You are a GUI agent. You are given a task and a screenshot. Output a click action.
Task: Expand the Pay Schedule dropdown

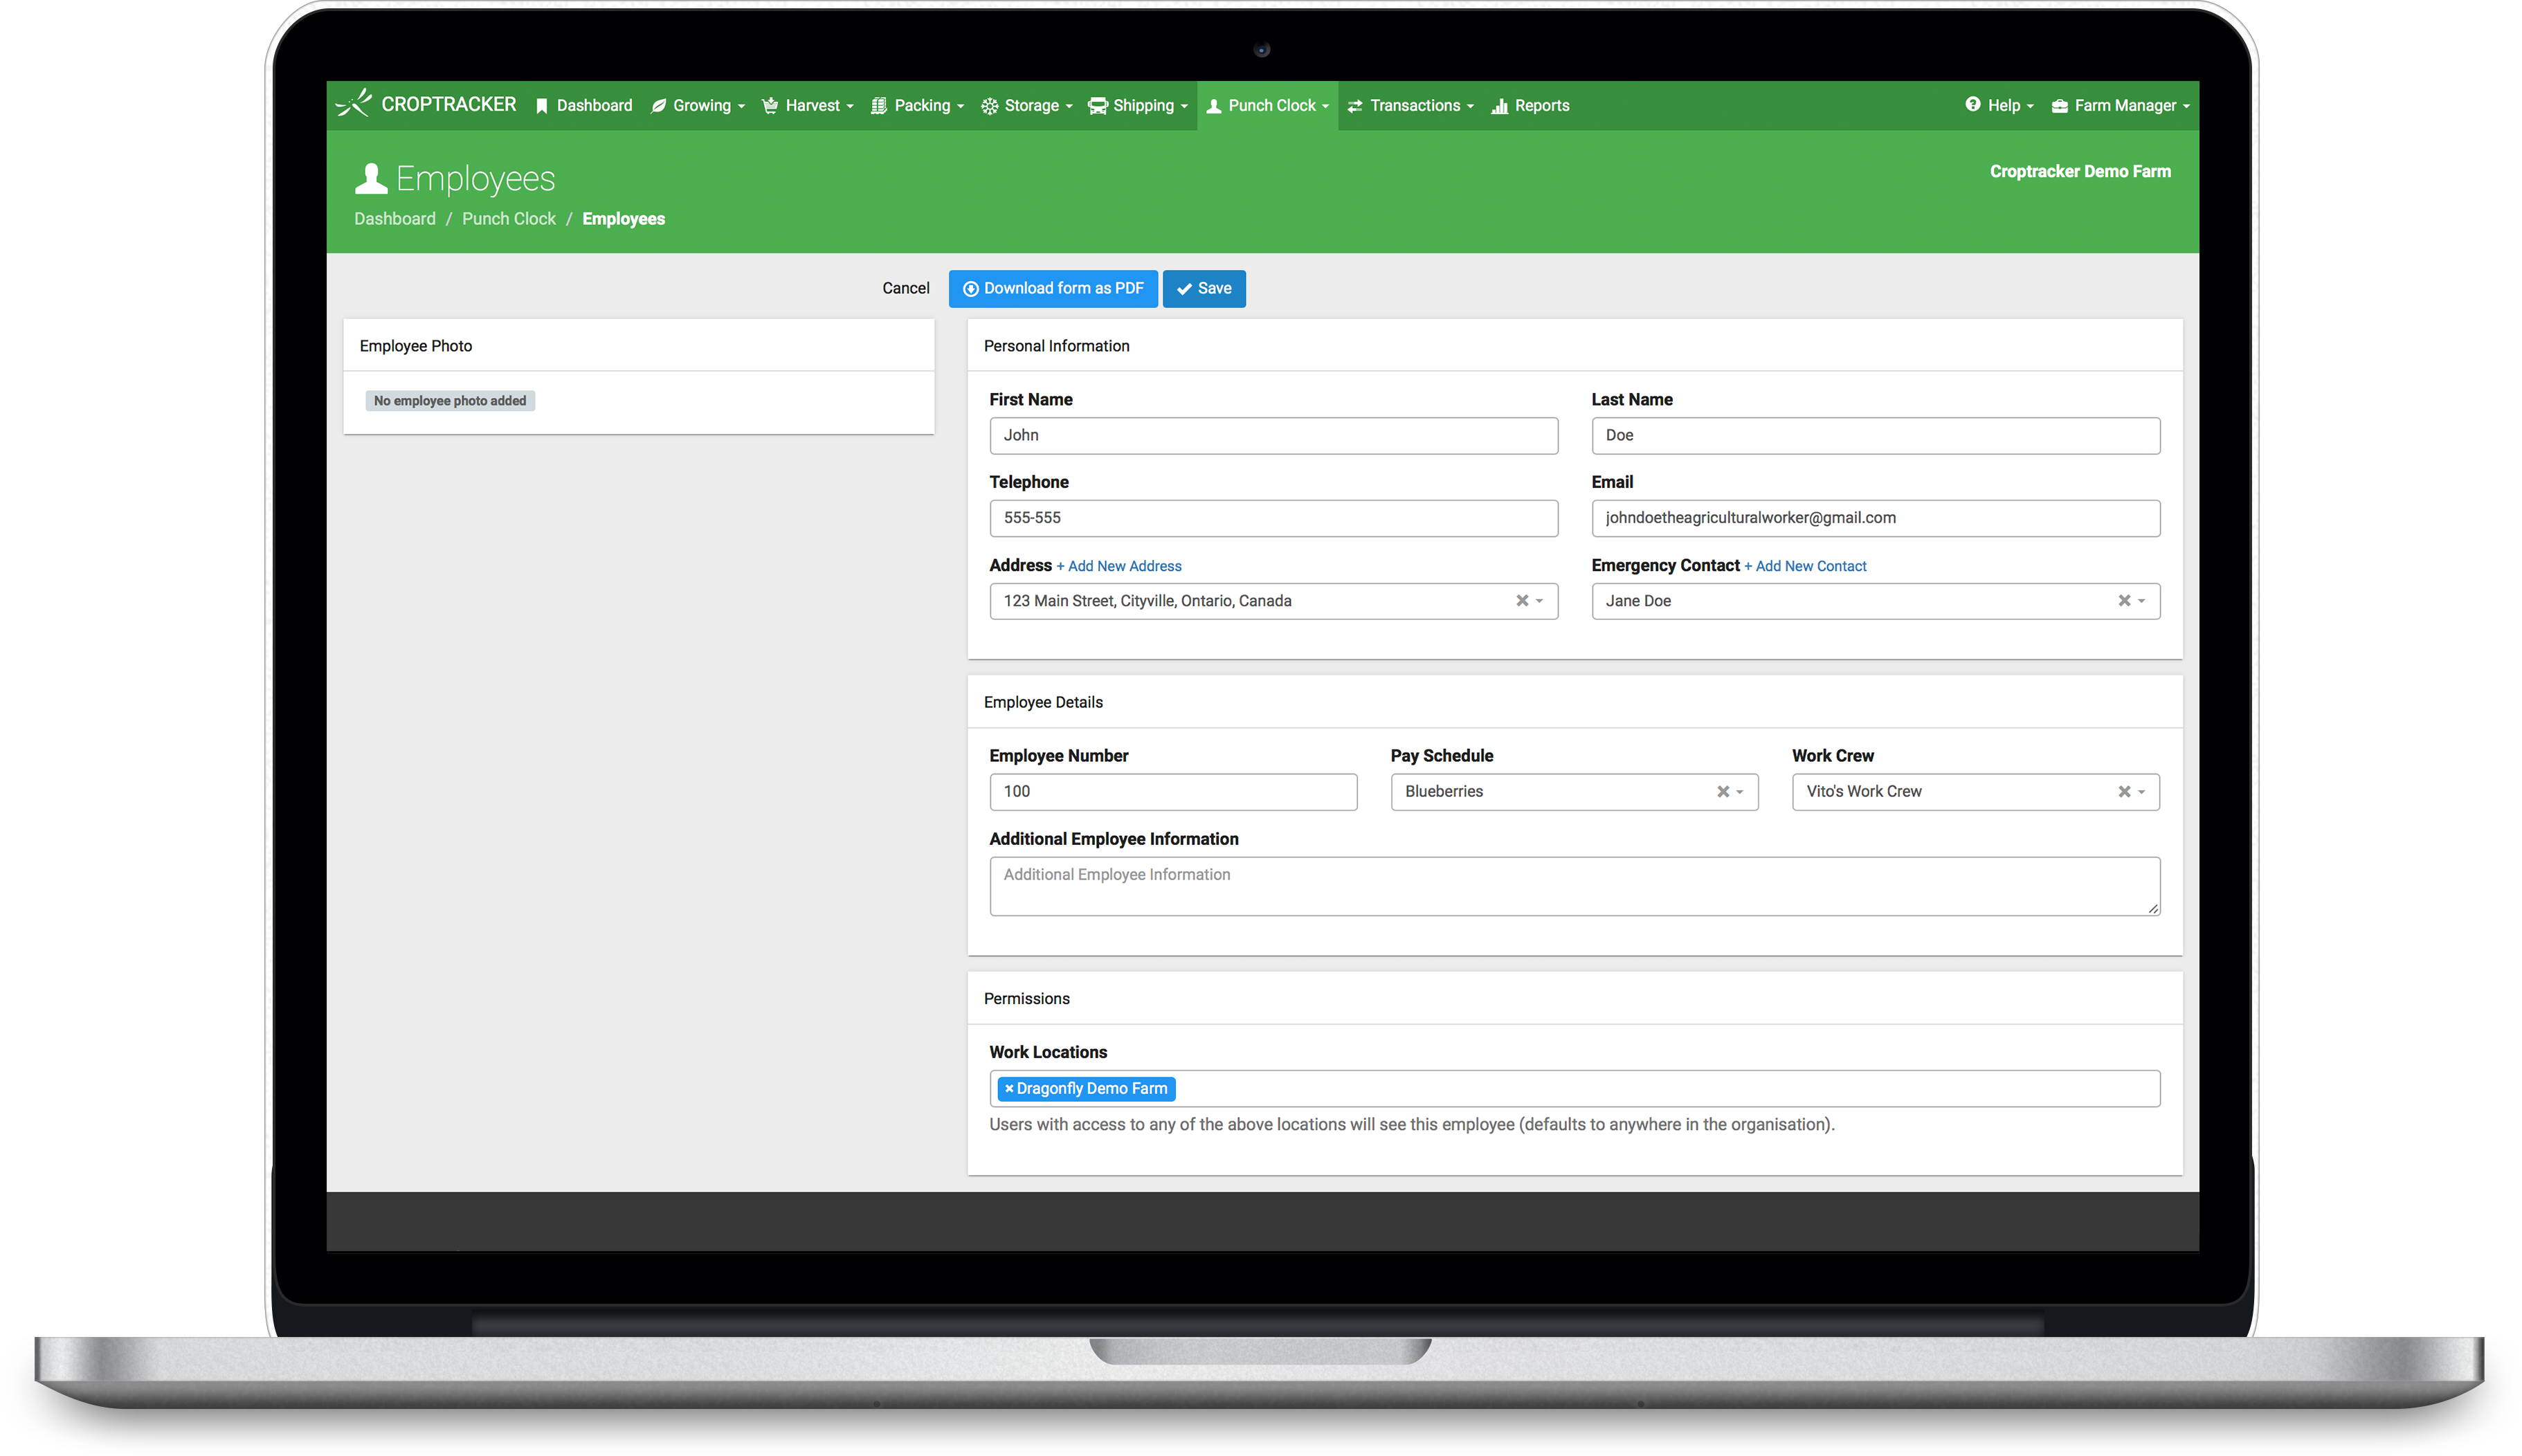tap(1740, 792)
